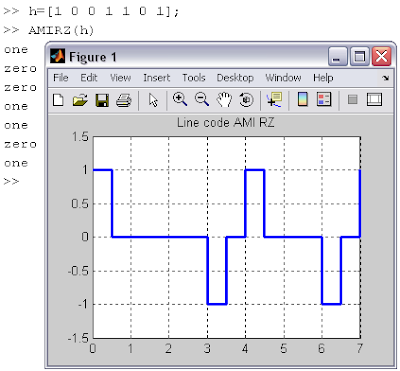400x371 pixels.
Task: Close the Figure 1 window
Action: pyautogui.click(x=381, y=56)
